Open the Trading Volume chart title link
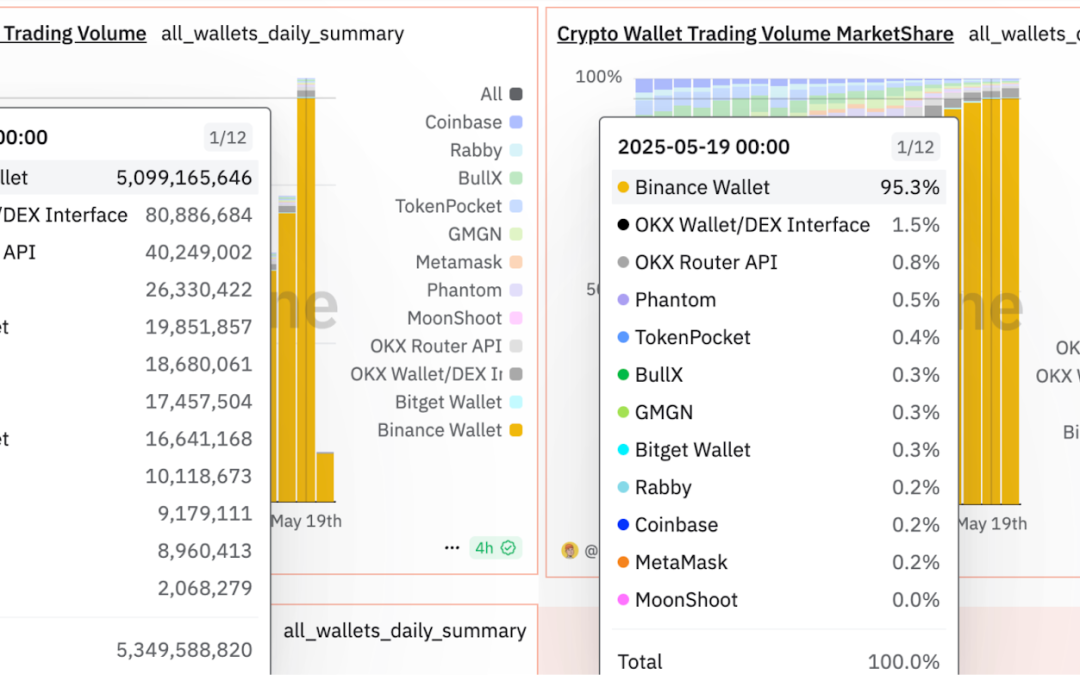 pos(73,34)
